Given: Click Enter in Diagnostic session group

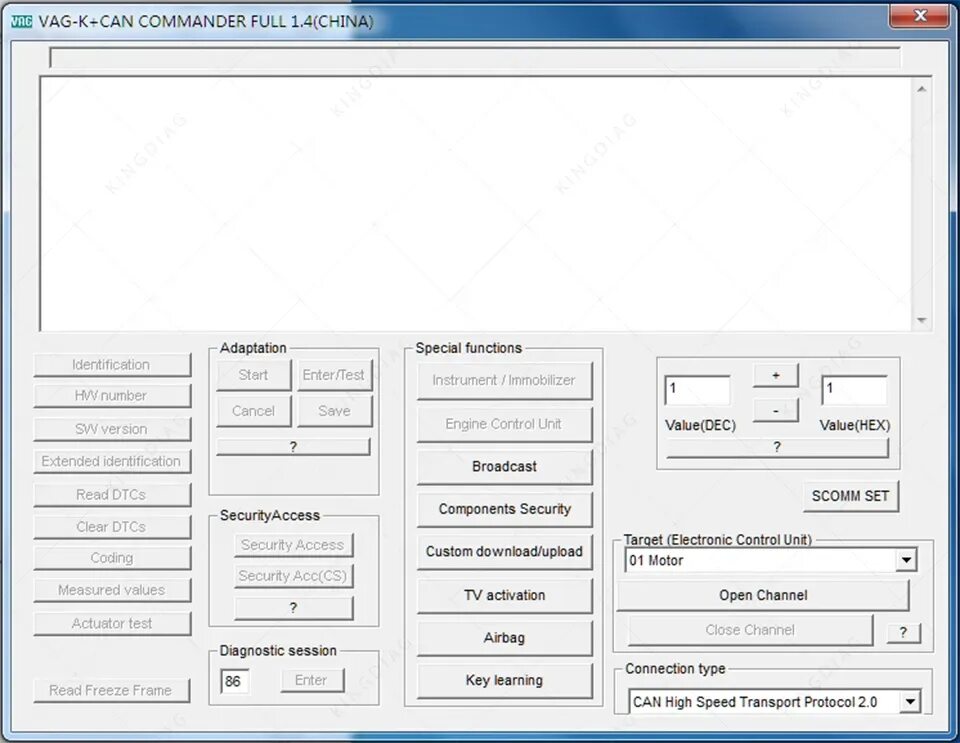Looking at the screenshot, I should 312,681.
